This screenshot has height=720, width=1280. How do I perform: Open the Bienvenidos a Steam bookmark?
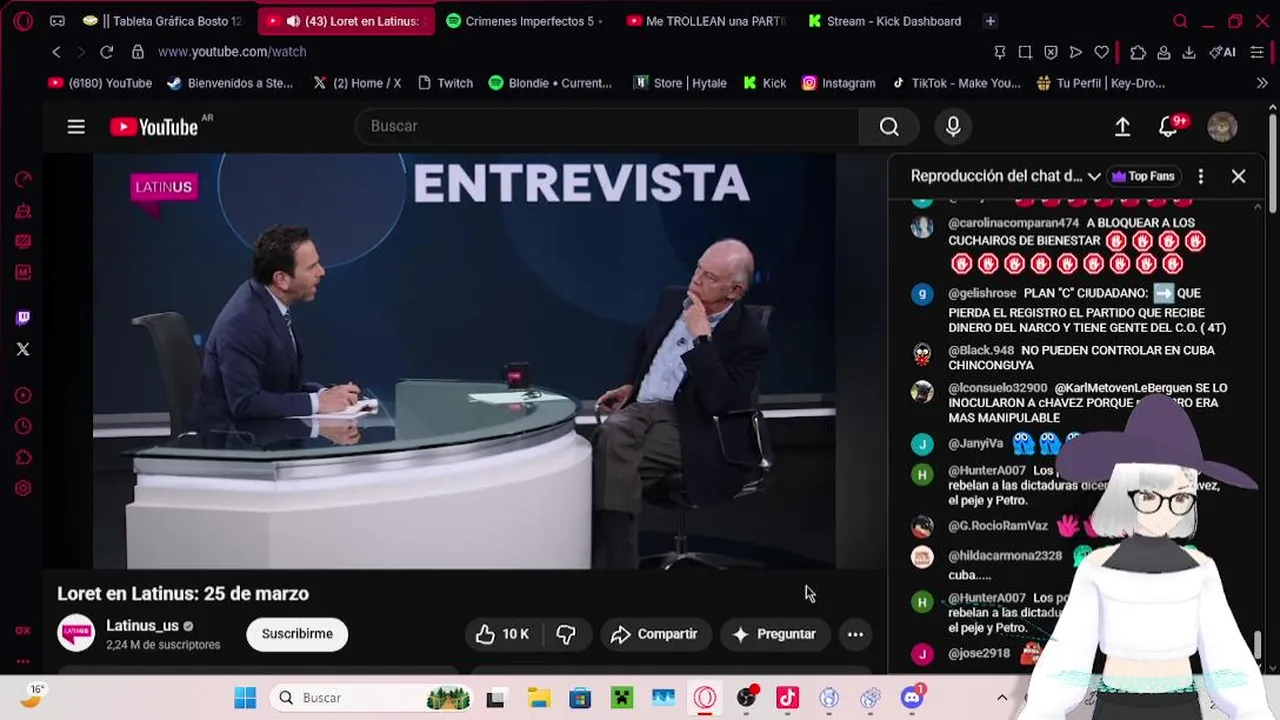point(229,83)
